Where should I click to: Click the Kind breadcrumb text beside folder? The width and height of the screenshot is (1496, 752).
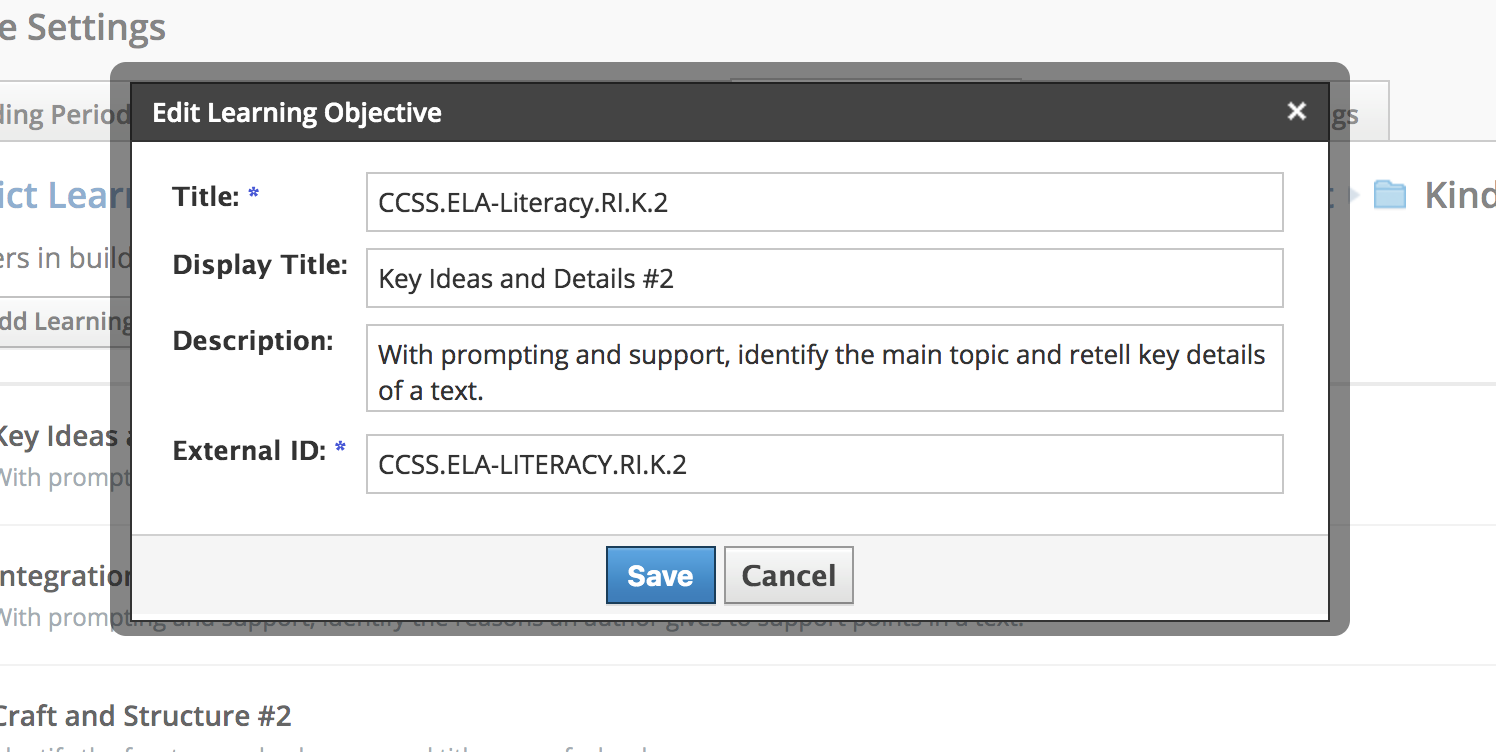tap(1458, 194)
